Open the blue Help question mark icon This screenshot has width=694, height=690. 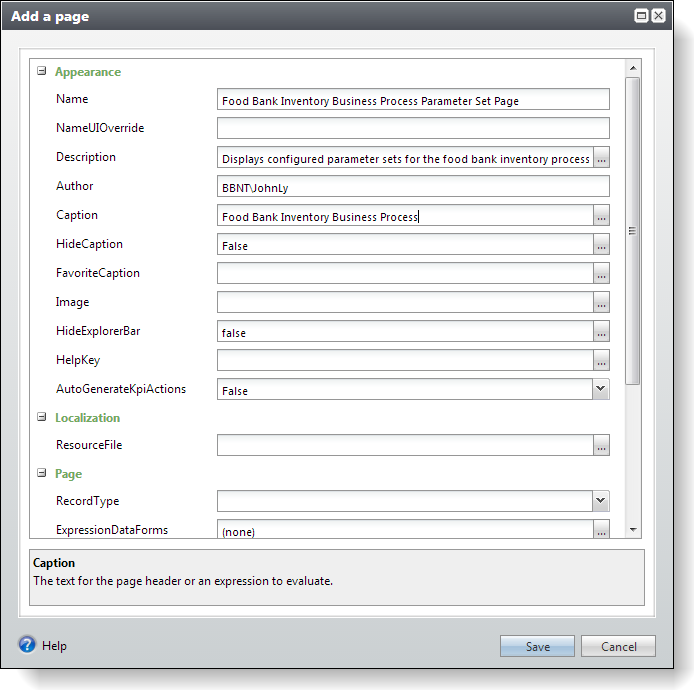coord(27,644)
